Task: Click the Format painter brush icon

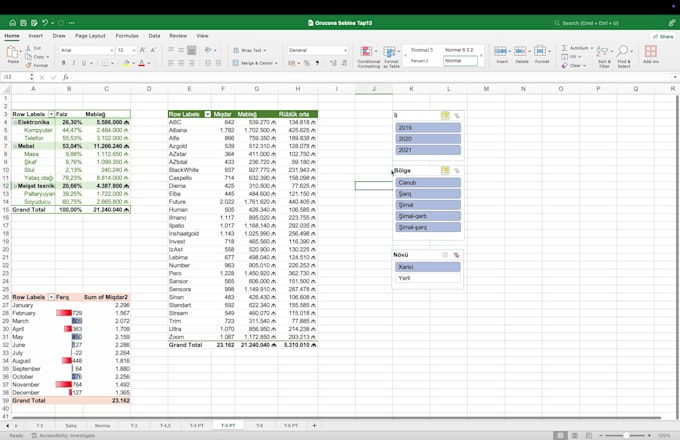Action: (28, 65)
